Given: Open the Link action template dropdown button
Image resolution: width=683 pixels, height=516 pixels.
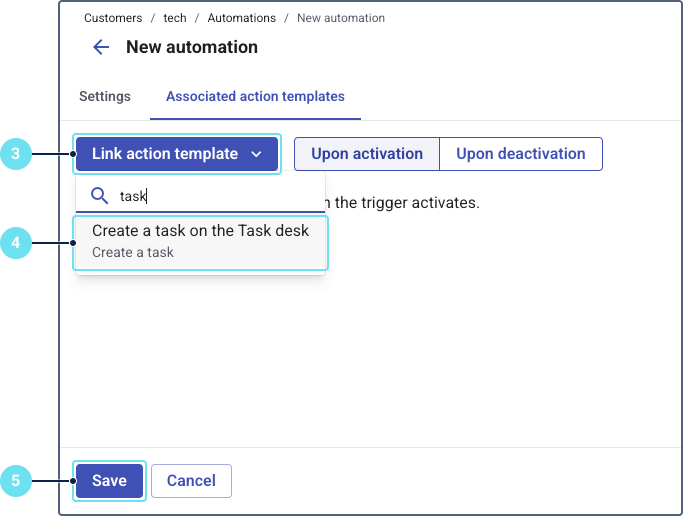Looking at the screenshot, I should click(x=166, y=154).
